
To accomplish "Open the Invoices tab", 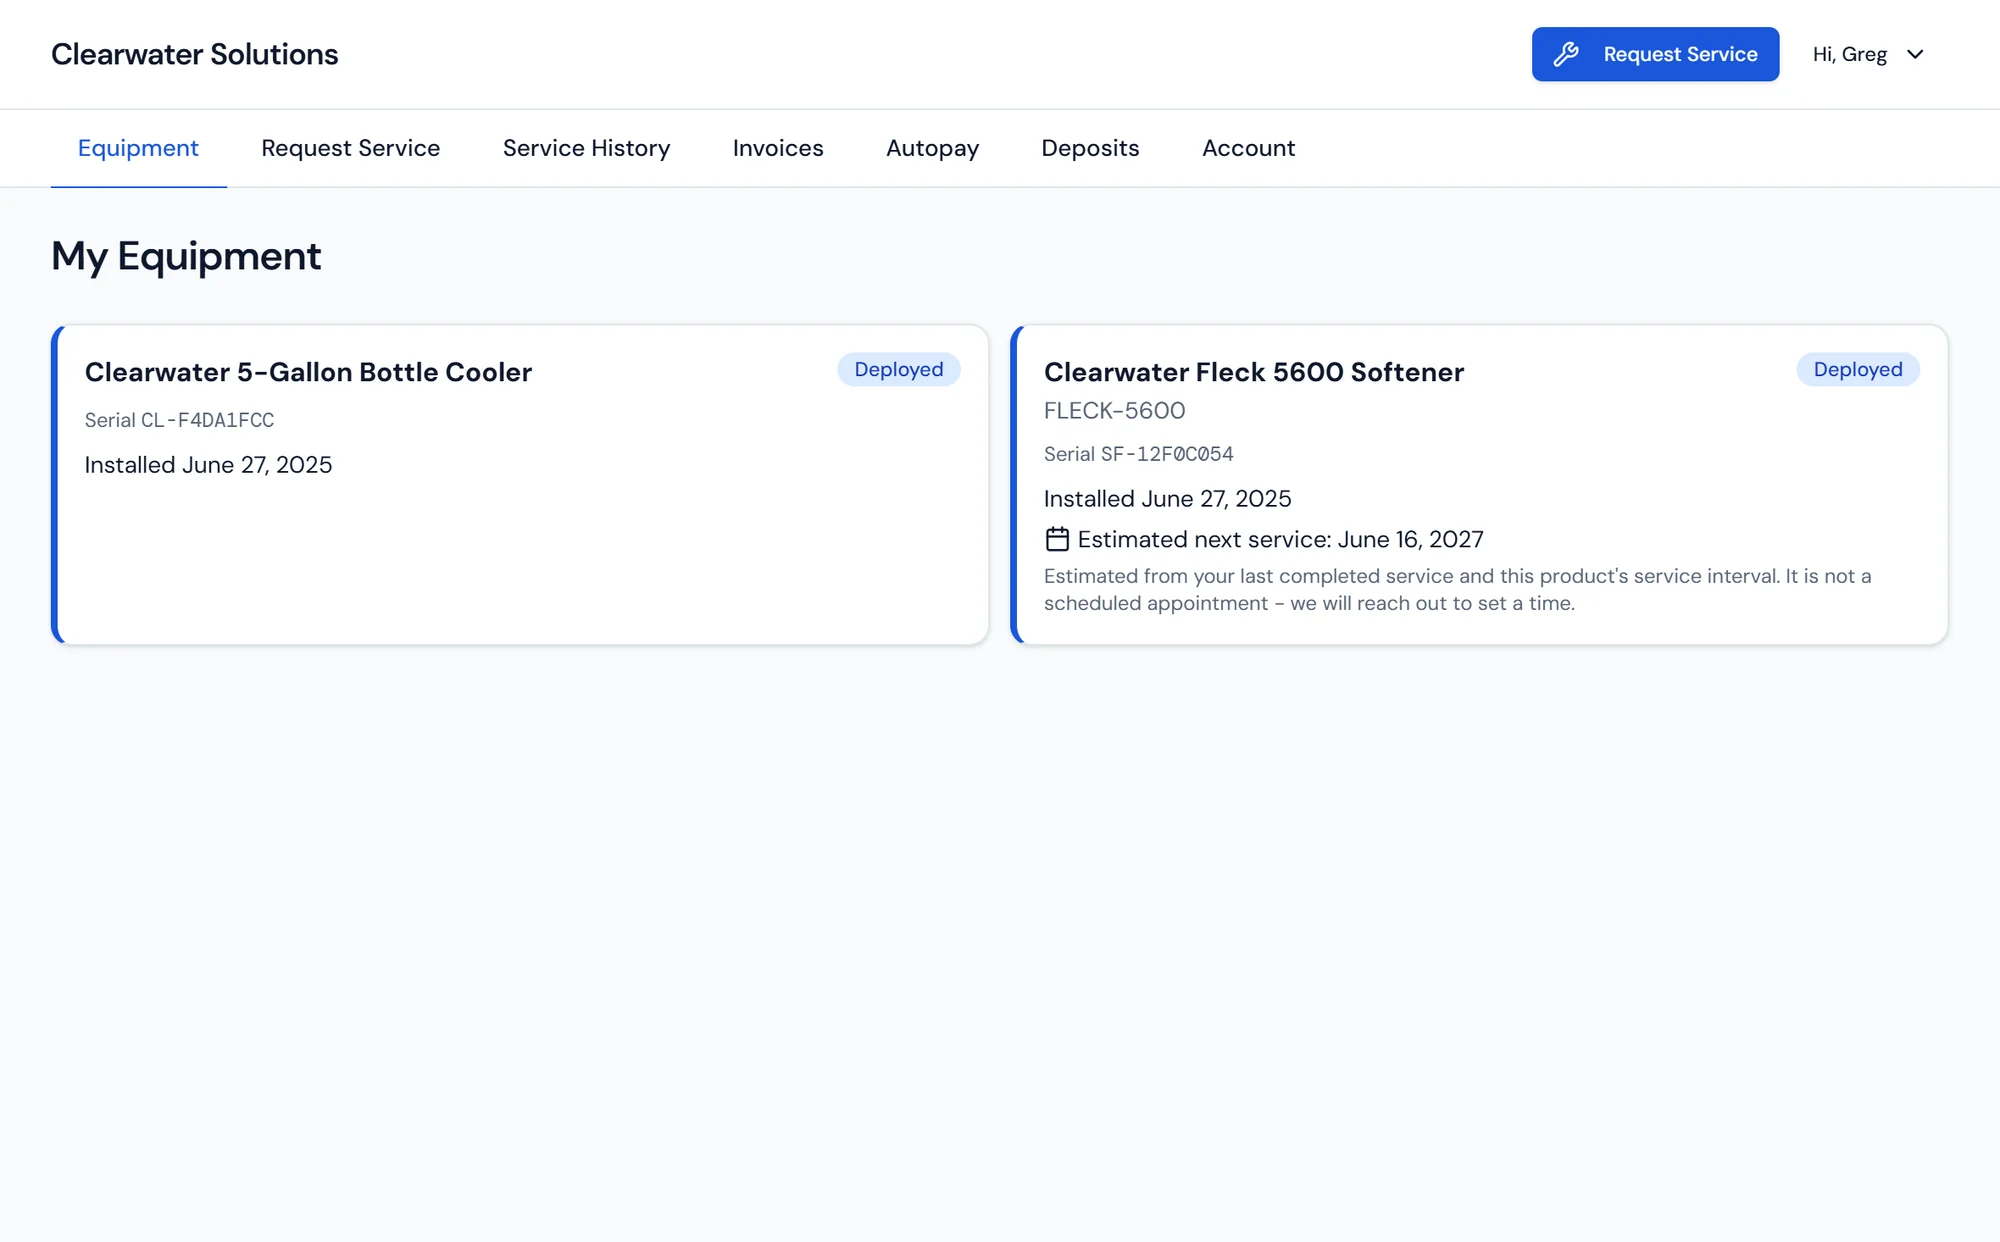I will 778,148.
